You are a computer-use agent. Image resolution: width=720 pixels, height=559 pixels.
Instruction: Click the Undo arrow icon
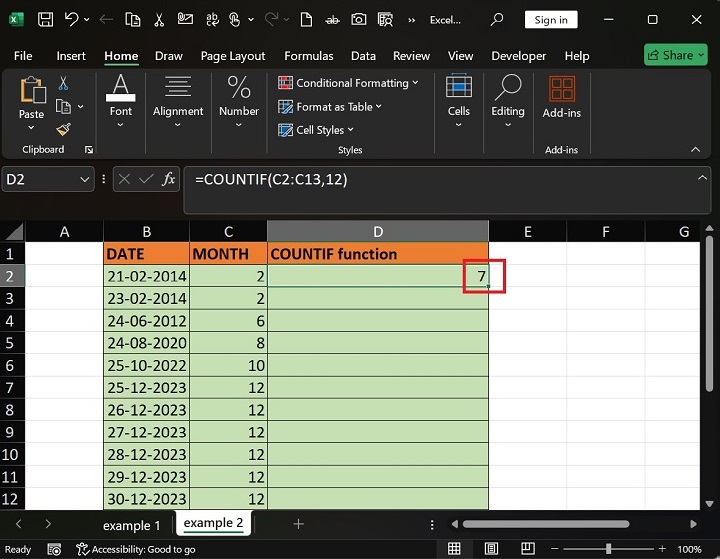coord(72,20)
